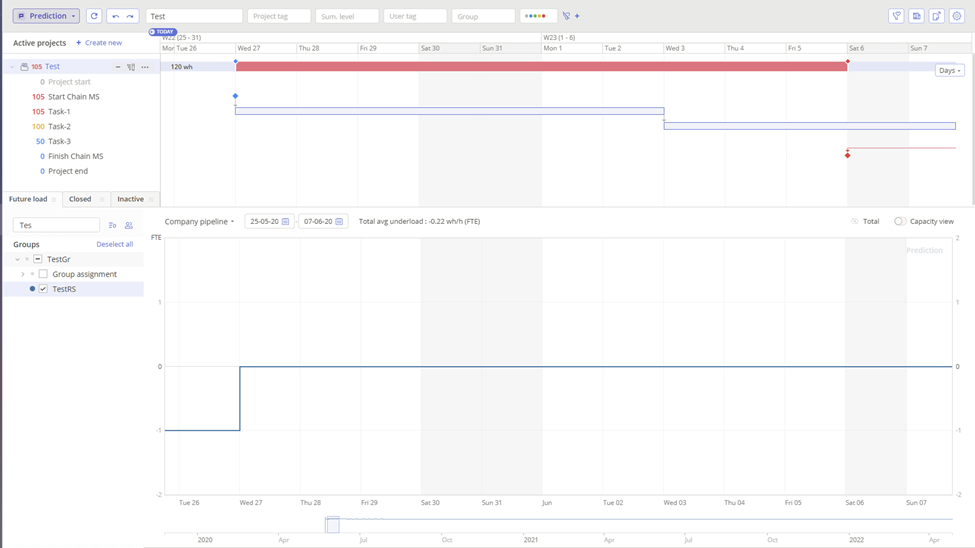Open three-dots menu on Test project row
The image size is (975, 548).
tap(145, 67)
